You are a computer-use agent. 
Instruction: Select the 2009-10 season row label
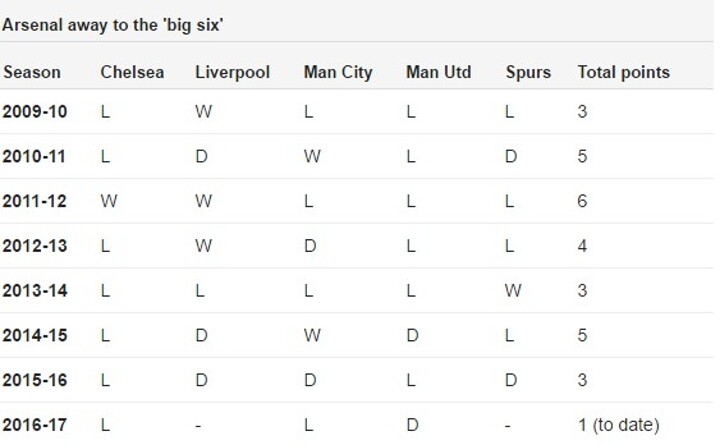pos(35,112)
